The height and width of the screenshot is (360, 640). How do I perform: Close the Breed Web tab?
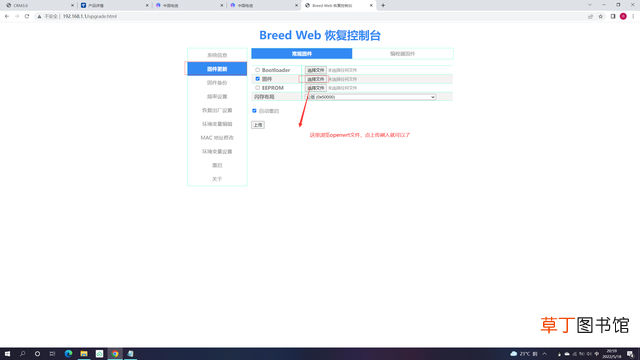click(371, 5)
